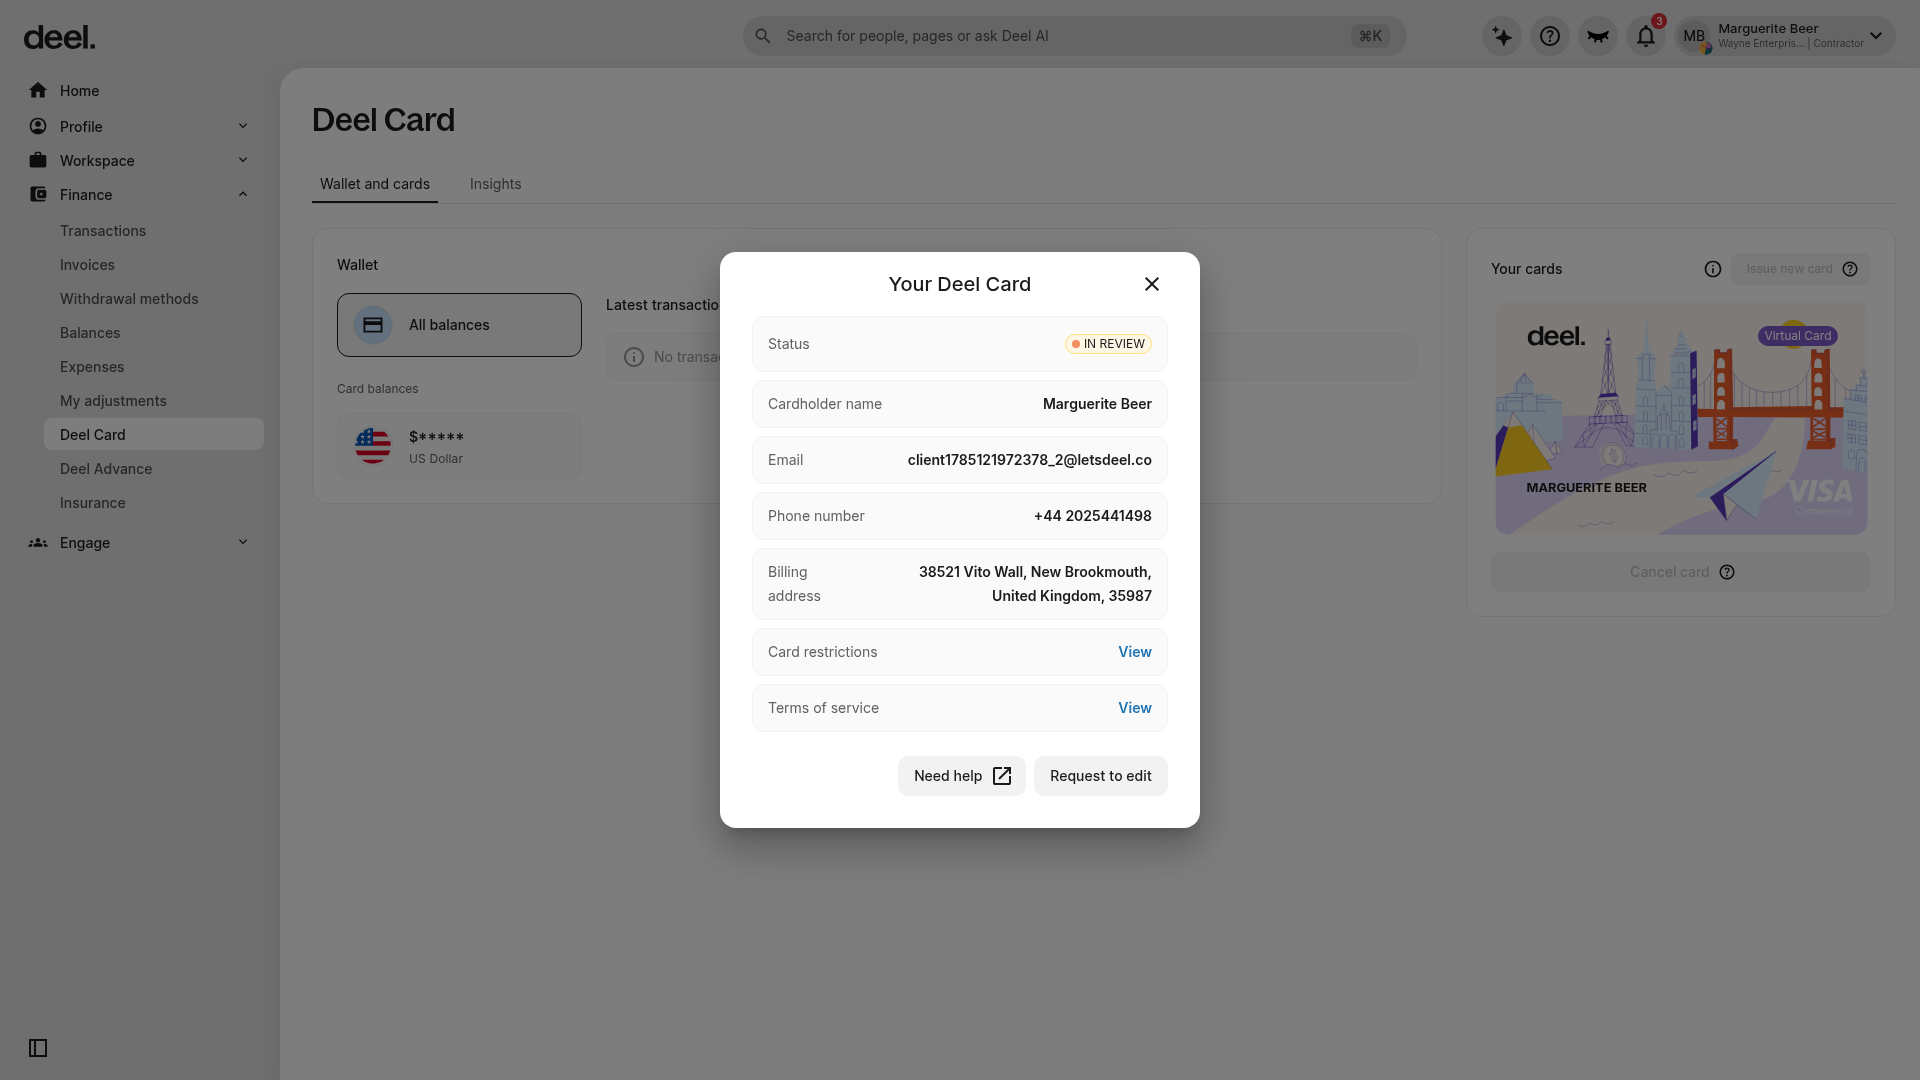Collapse the sidebar panel icon
Image resolution: width=1920 pixels, height=1080 pixels.
(x=38, y=1048)
